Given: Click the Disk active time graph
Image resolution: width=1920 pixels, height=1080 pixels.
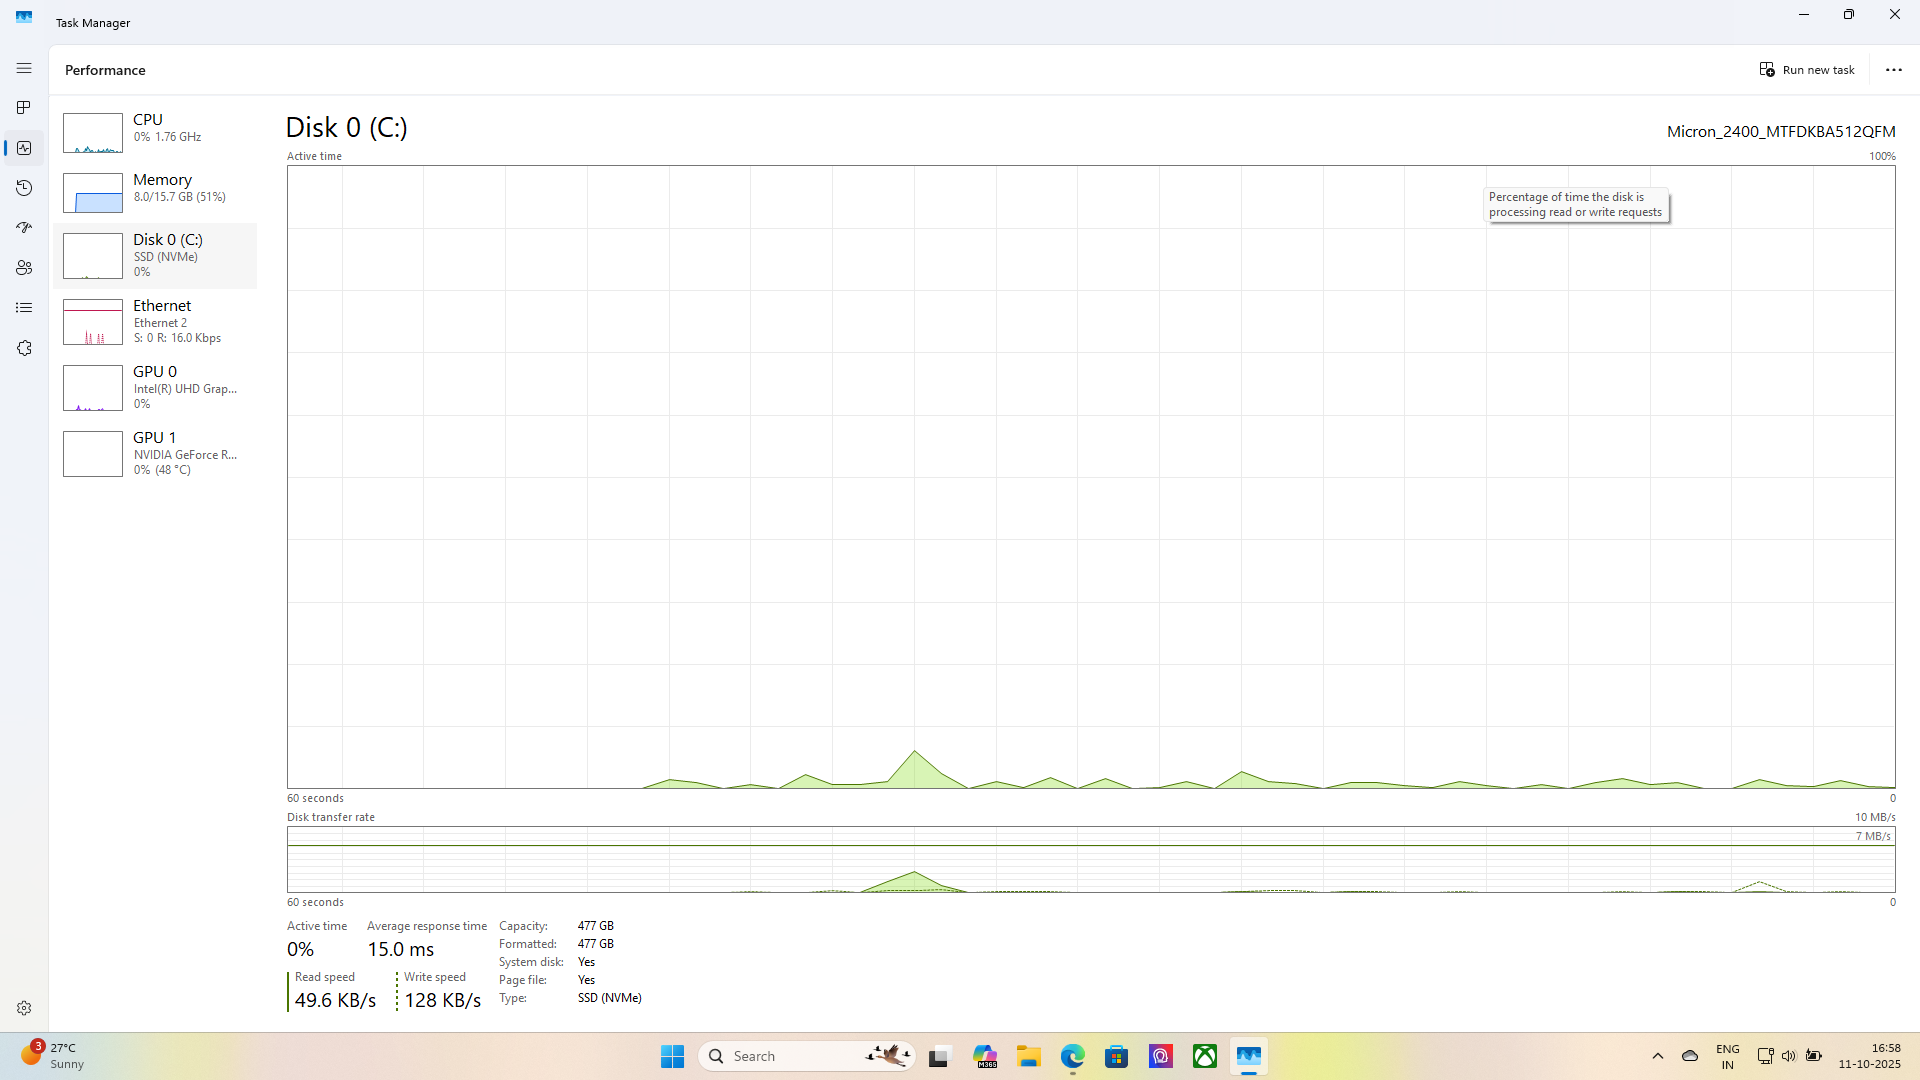Looking at the screenshot, I should click(1090, 477).
